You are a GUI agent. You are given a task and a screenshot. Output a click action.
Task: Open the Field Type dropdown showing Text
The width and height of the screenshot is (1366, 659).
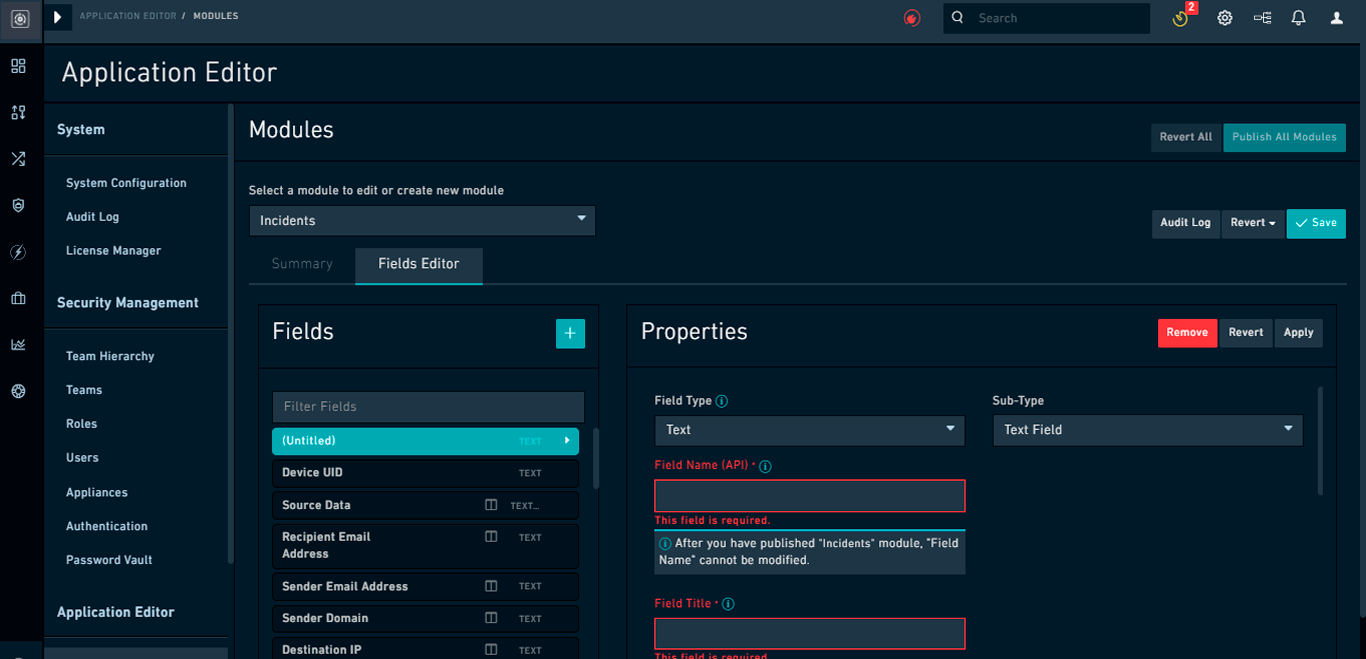click(x=808, y=429)
